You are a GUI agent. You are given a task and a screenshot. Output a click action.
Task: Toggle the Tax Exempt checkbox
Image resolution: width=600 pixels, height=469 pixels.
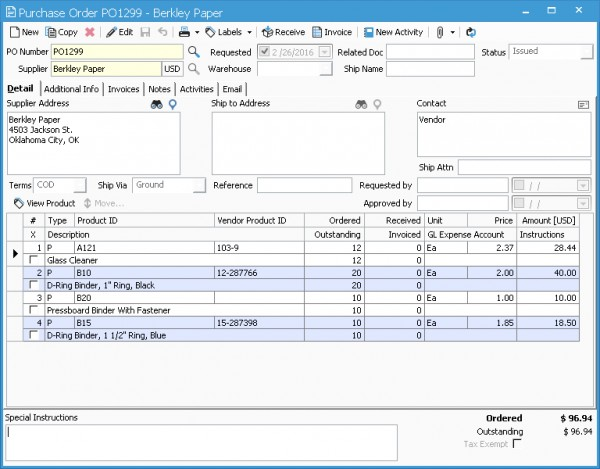click(x=517, y=444)
